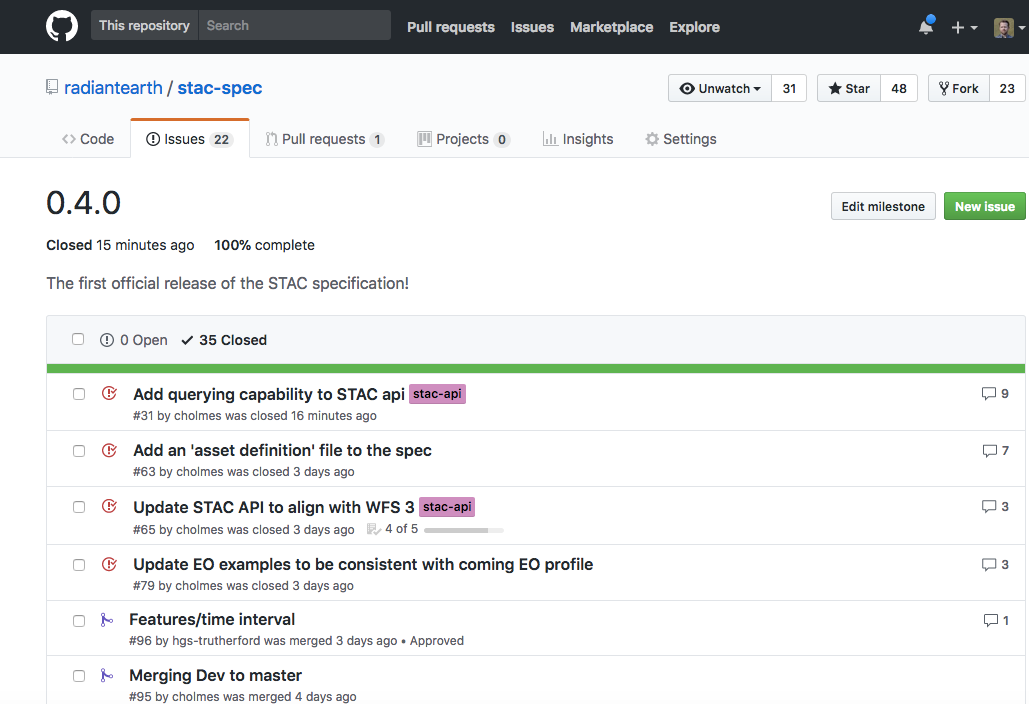This screenshot has height=704, width=1029.
Task: Click closed-issue icon for 'Update STAC API'
Action: (x=110, y=507)
